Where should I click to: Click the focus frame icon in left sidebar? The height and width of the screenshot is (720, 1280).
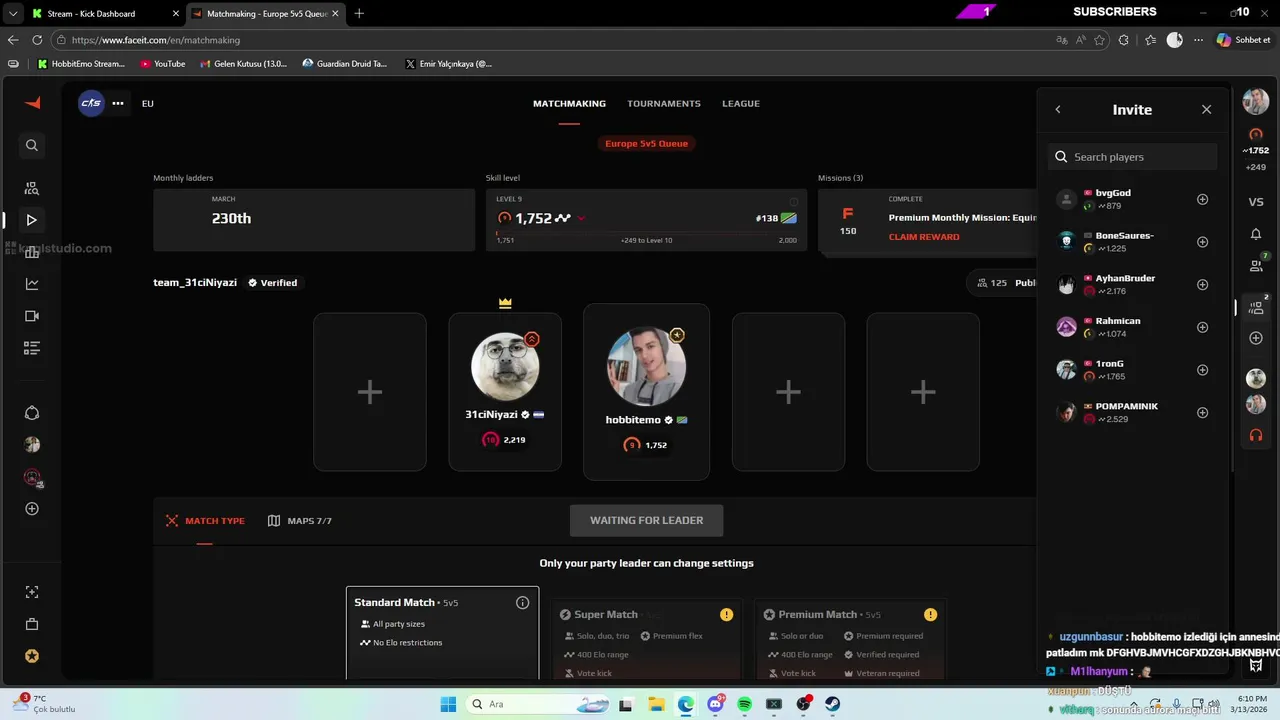click(x=32, y=592)
